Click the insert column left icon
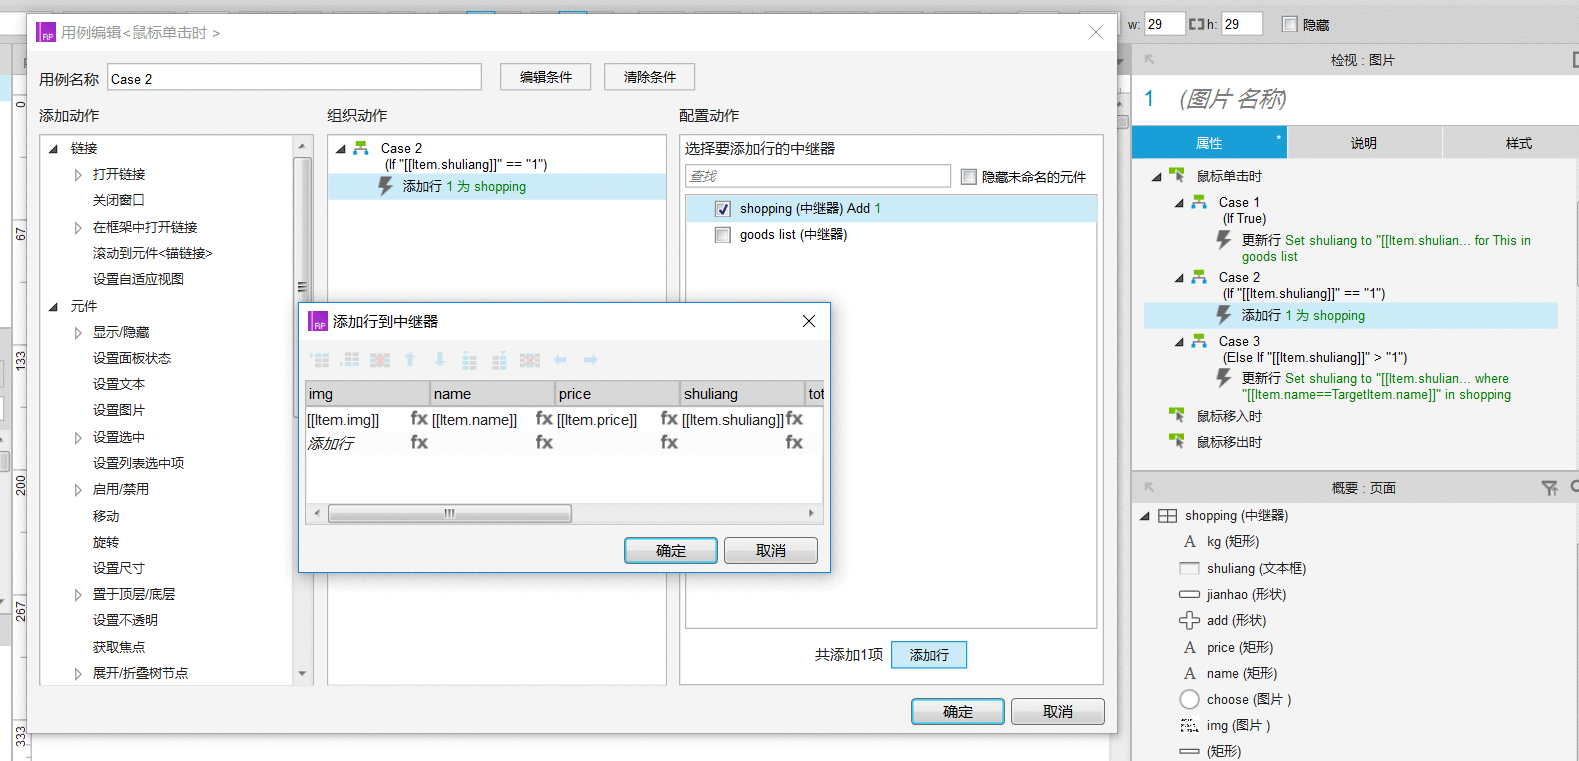The image size is (1579, 761). [469, 360]
